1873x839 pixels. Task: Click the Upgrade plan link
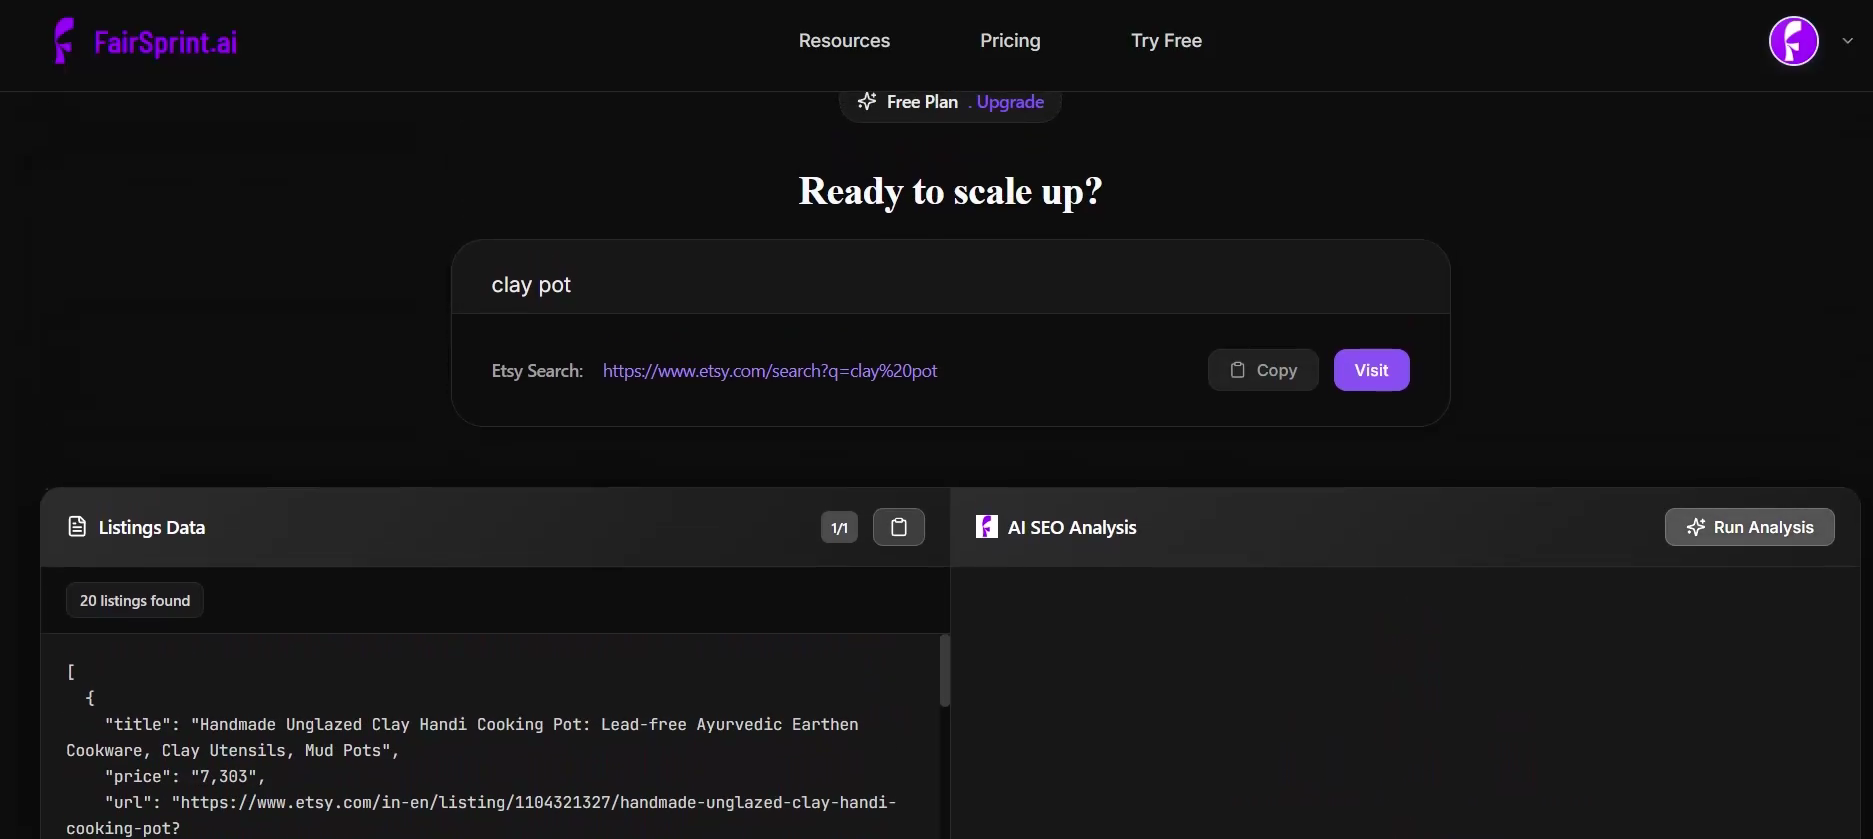point(1010,102)
